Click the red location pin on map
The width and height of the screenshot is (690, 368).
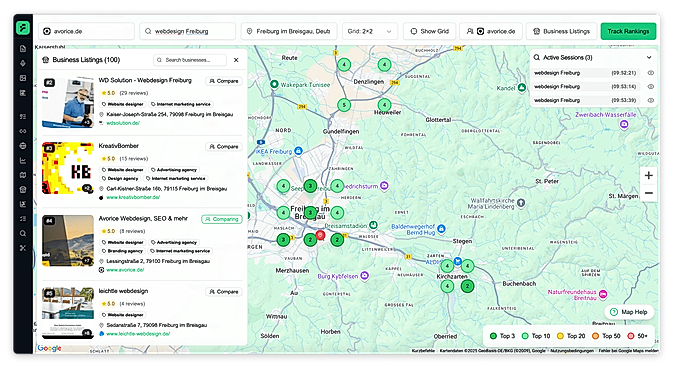(320, 236)
